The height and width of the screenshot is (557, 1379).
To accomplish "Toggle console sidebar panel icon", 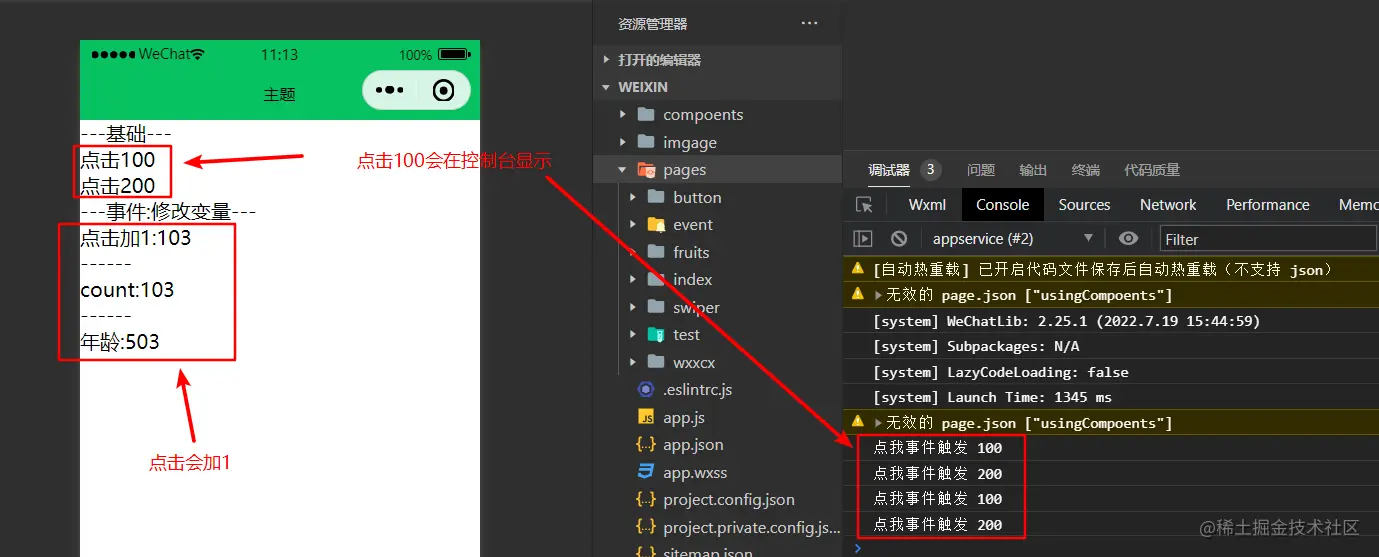I will pos(862,239).
